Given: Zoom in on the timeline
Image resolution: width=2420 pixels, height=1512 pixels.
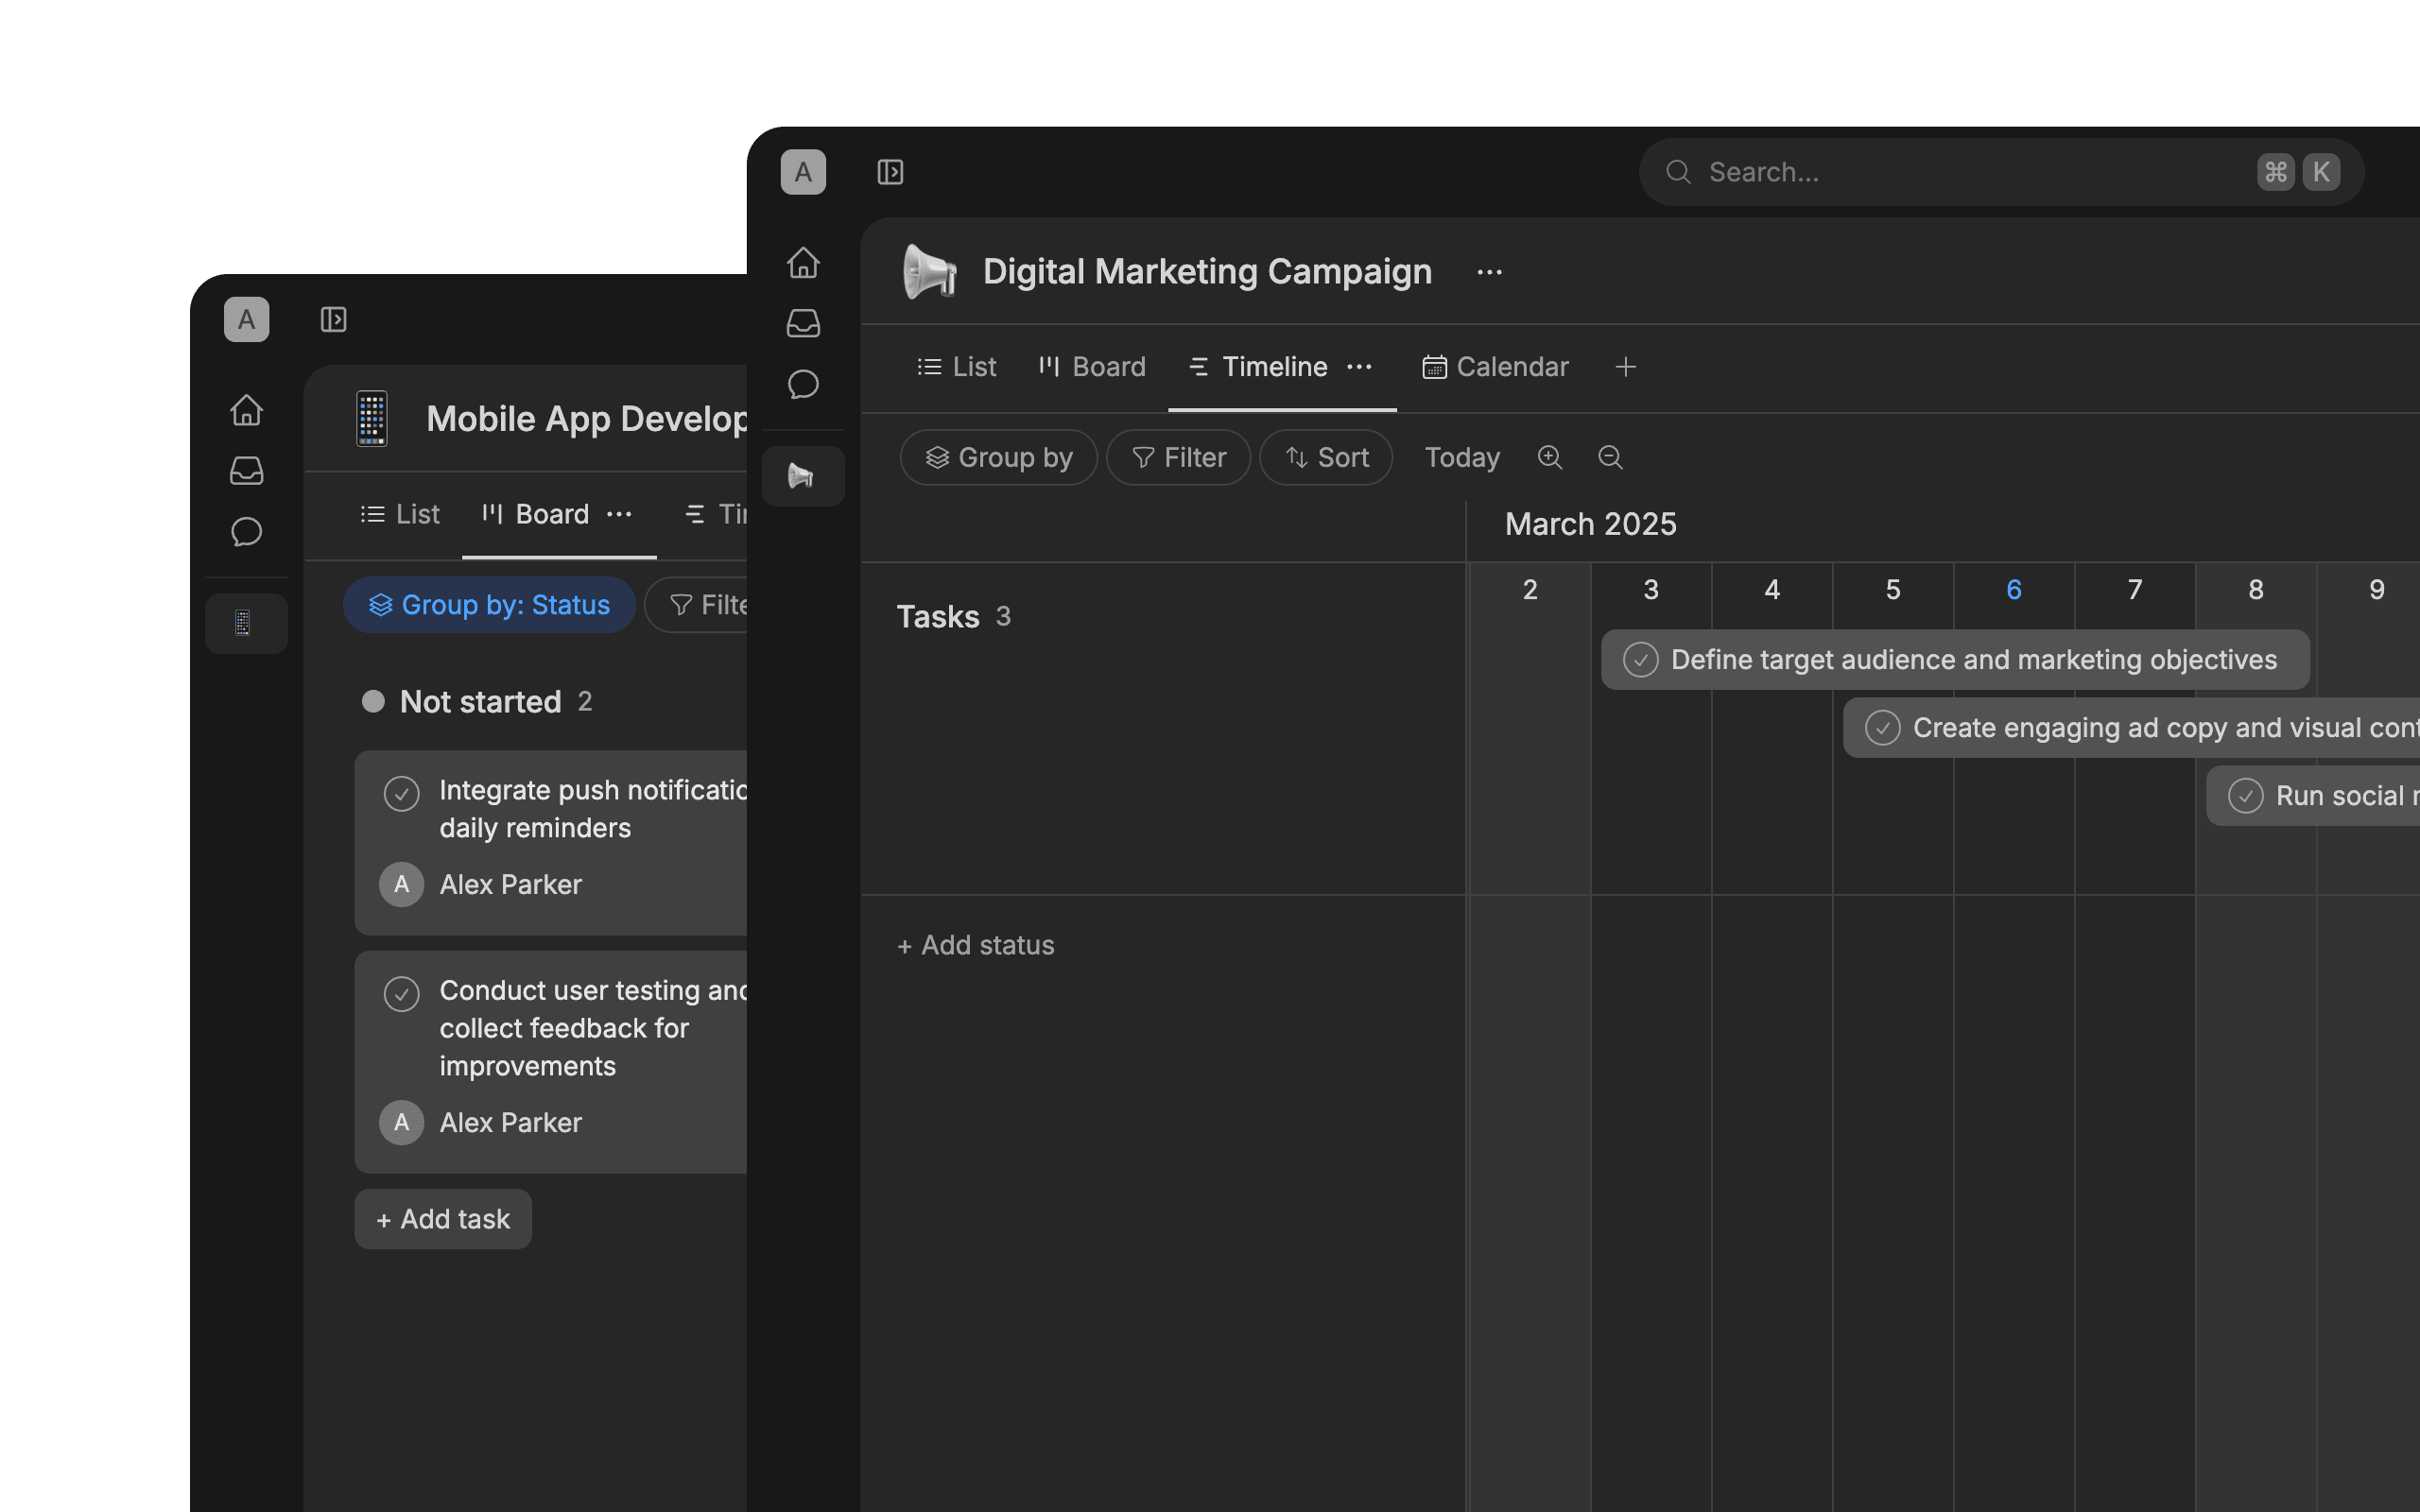Looking at the screenshot, I should click(1549, 457).
